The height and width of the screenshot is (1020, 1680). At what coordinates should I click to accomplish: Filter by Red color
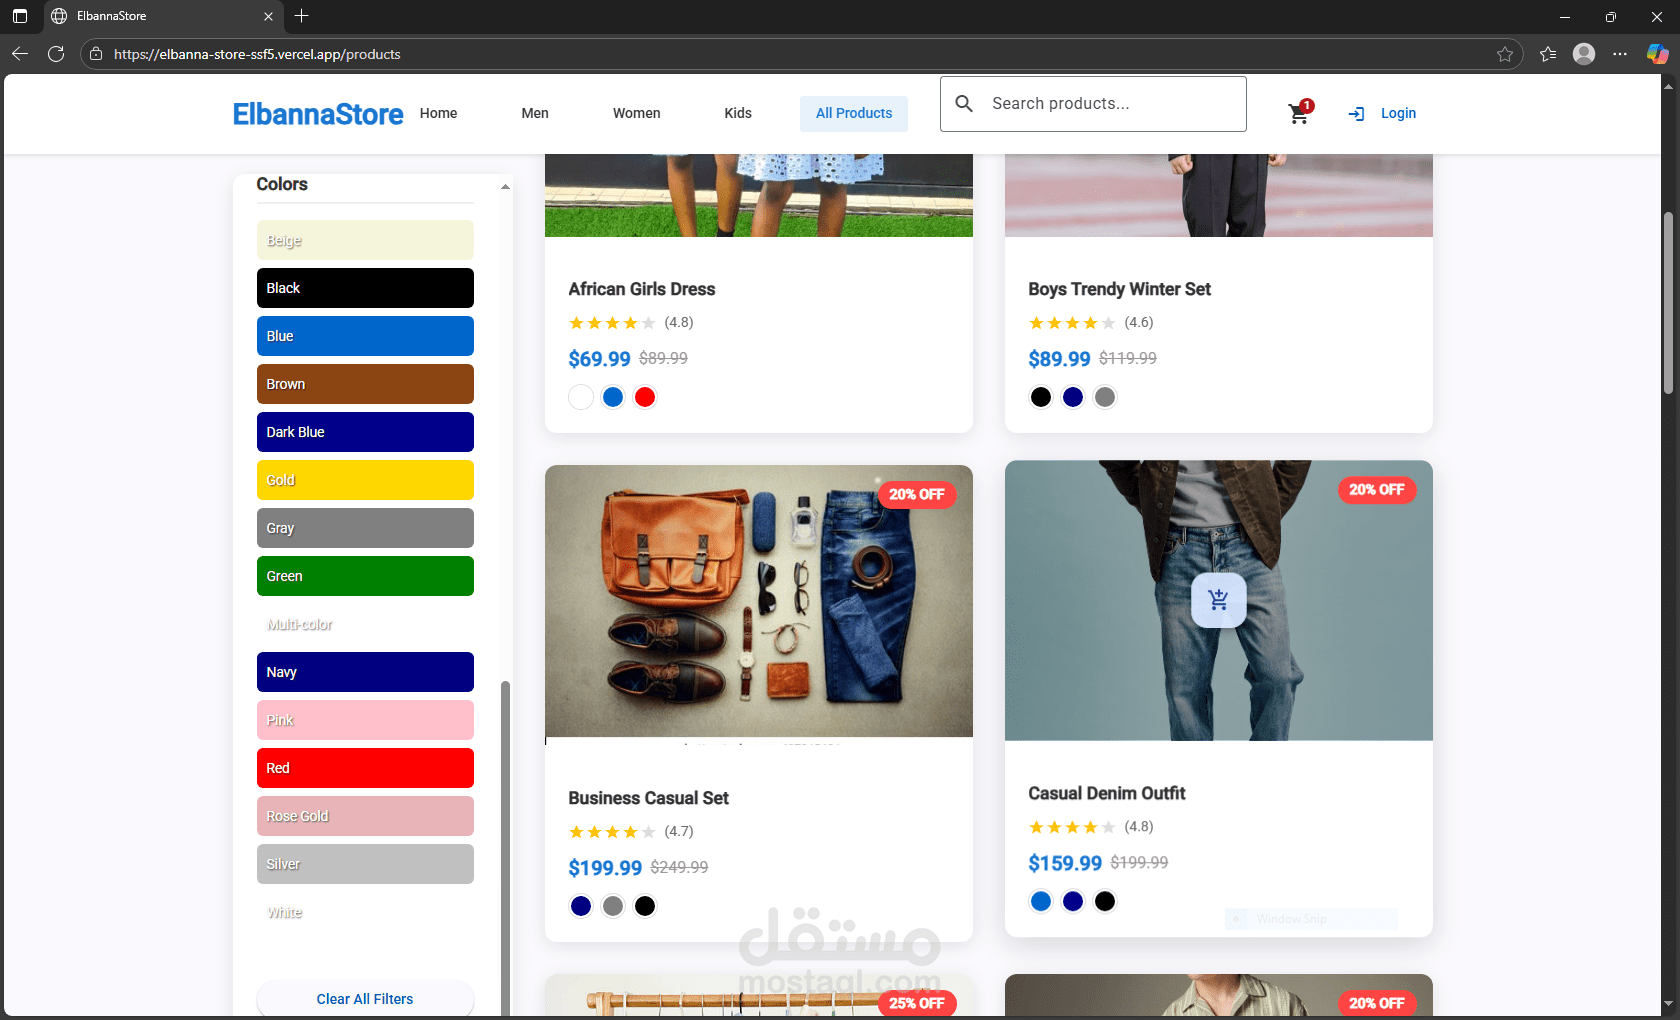coord(365,768)
